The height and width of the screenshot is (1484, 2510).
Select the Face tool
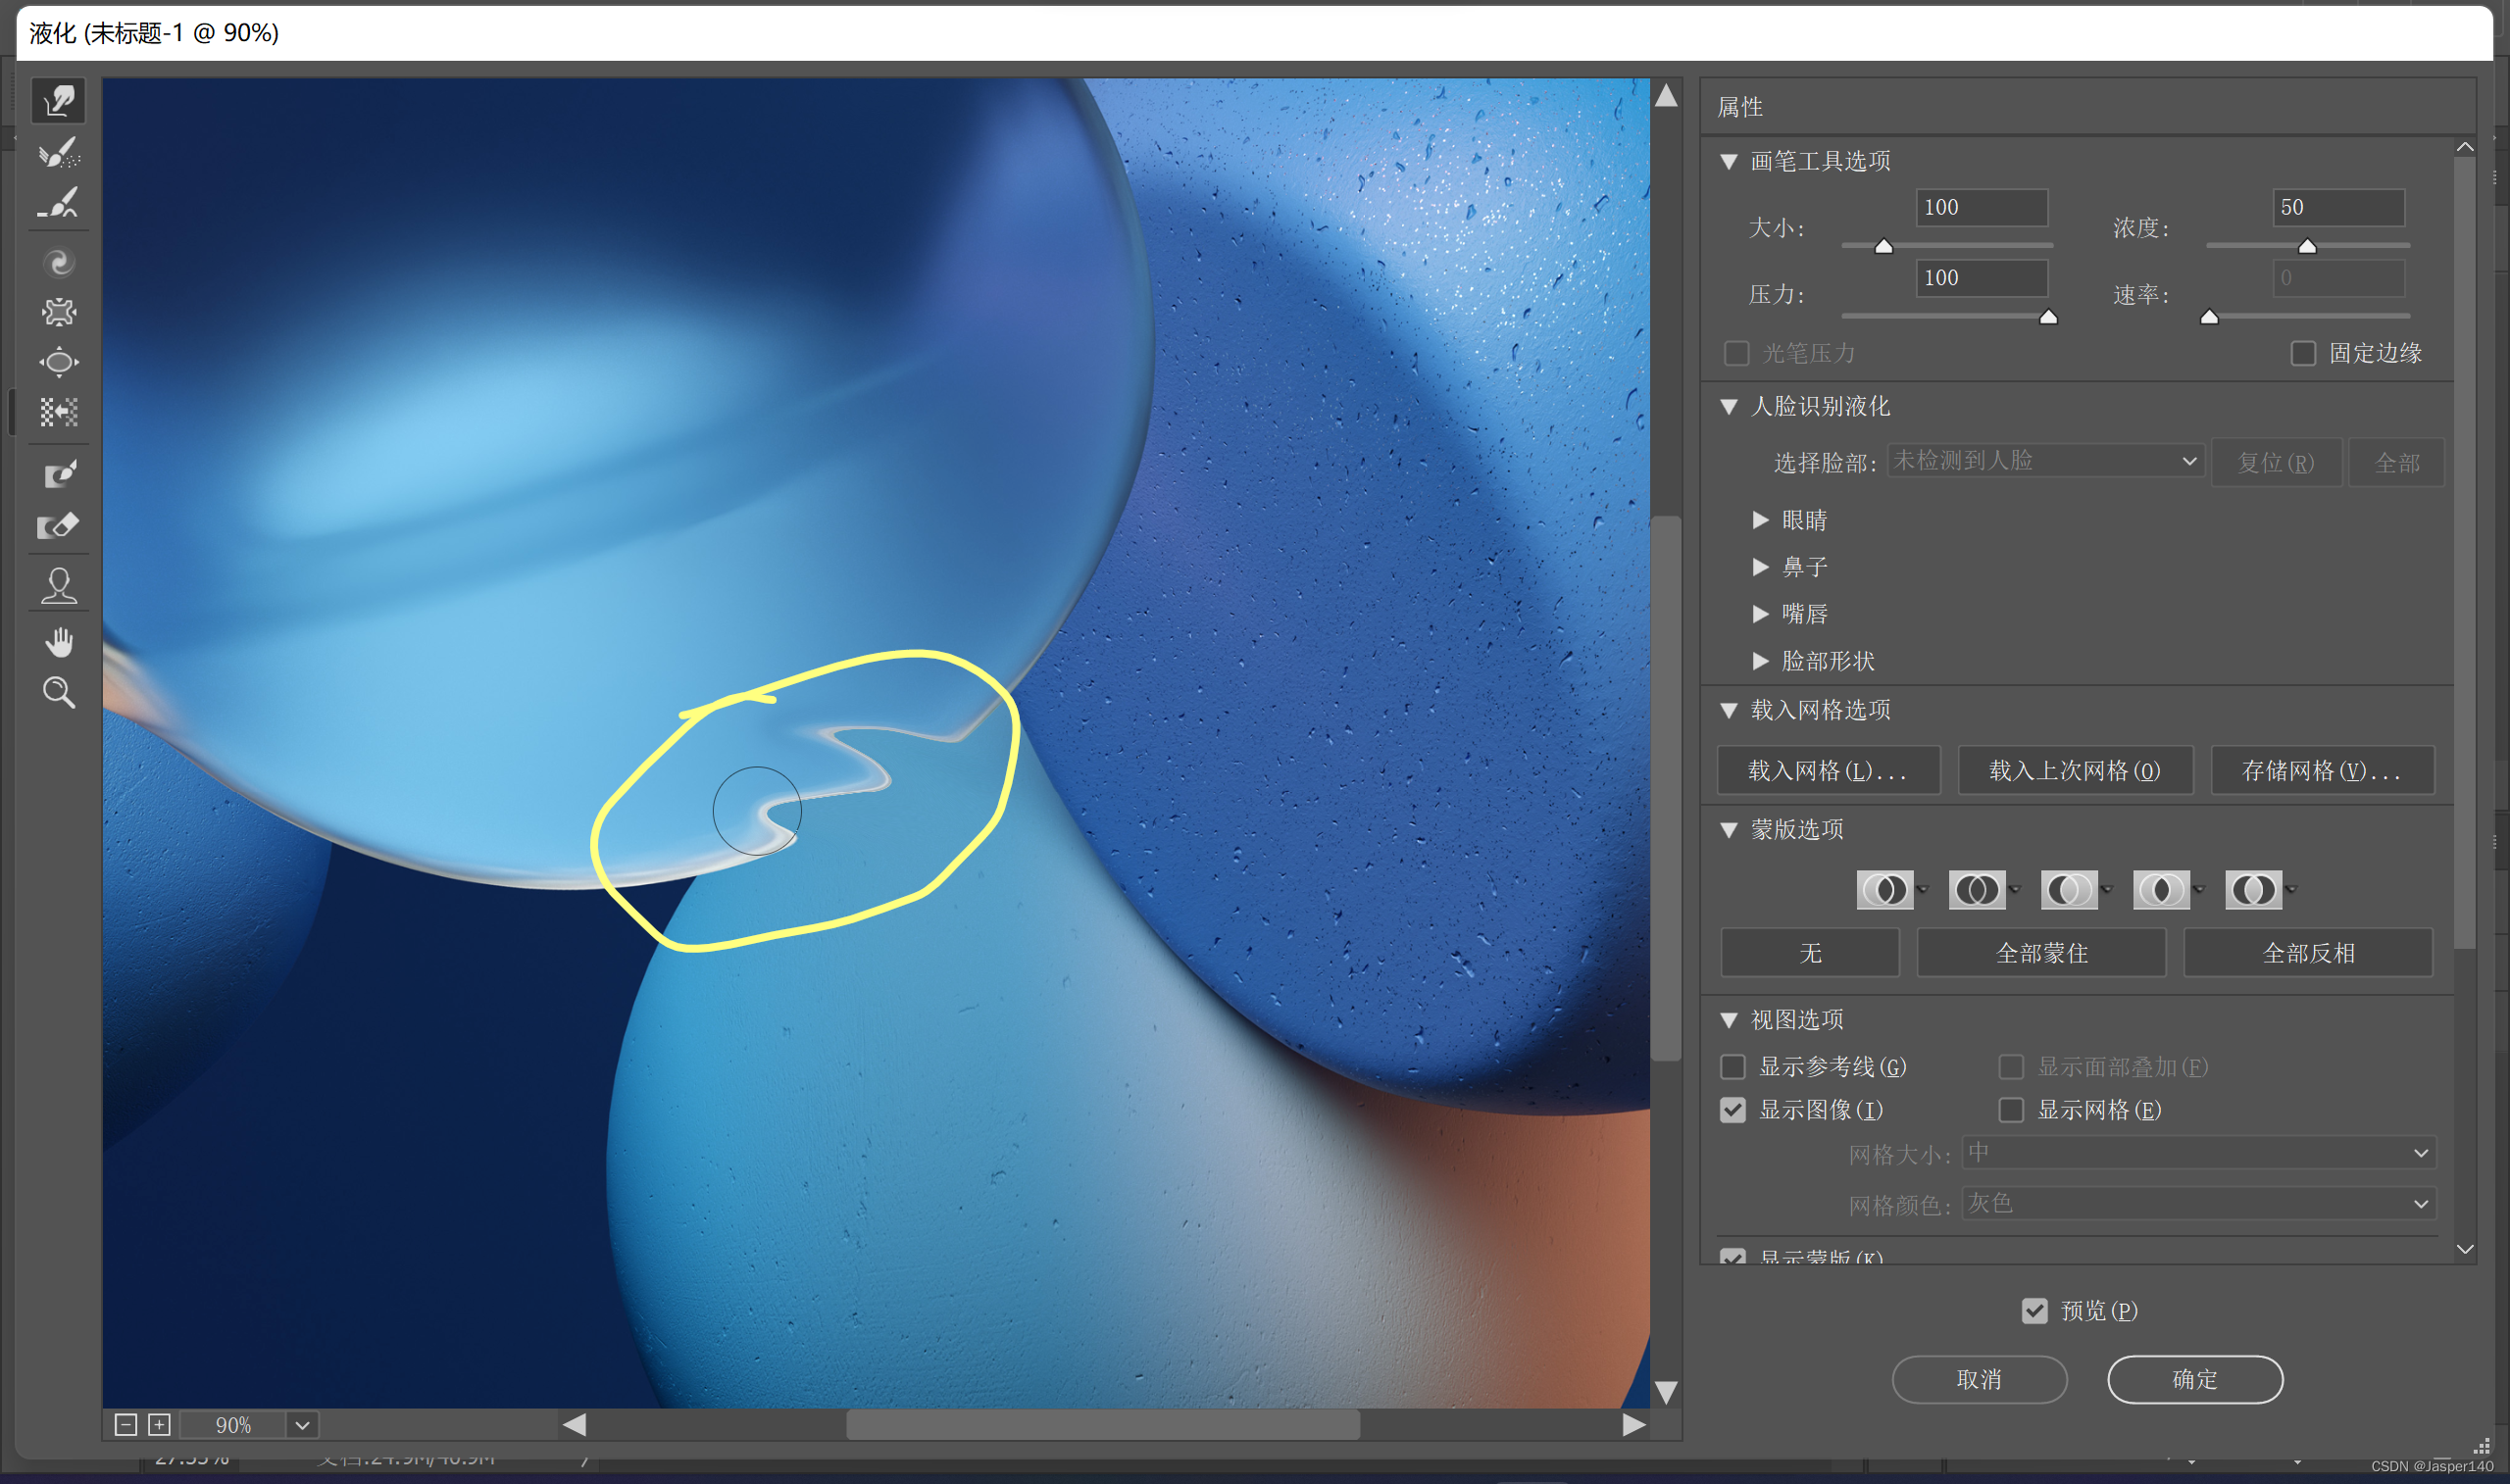point(59,586)
